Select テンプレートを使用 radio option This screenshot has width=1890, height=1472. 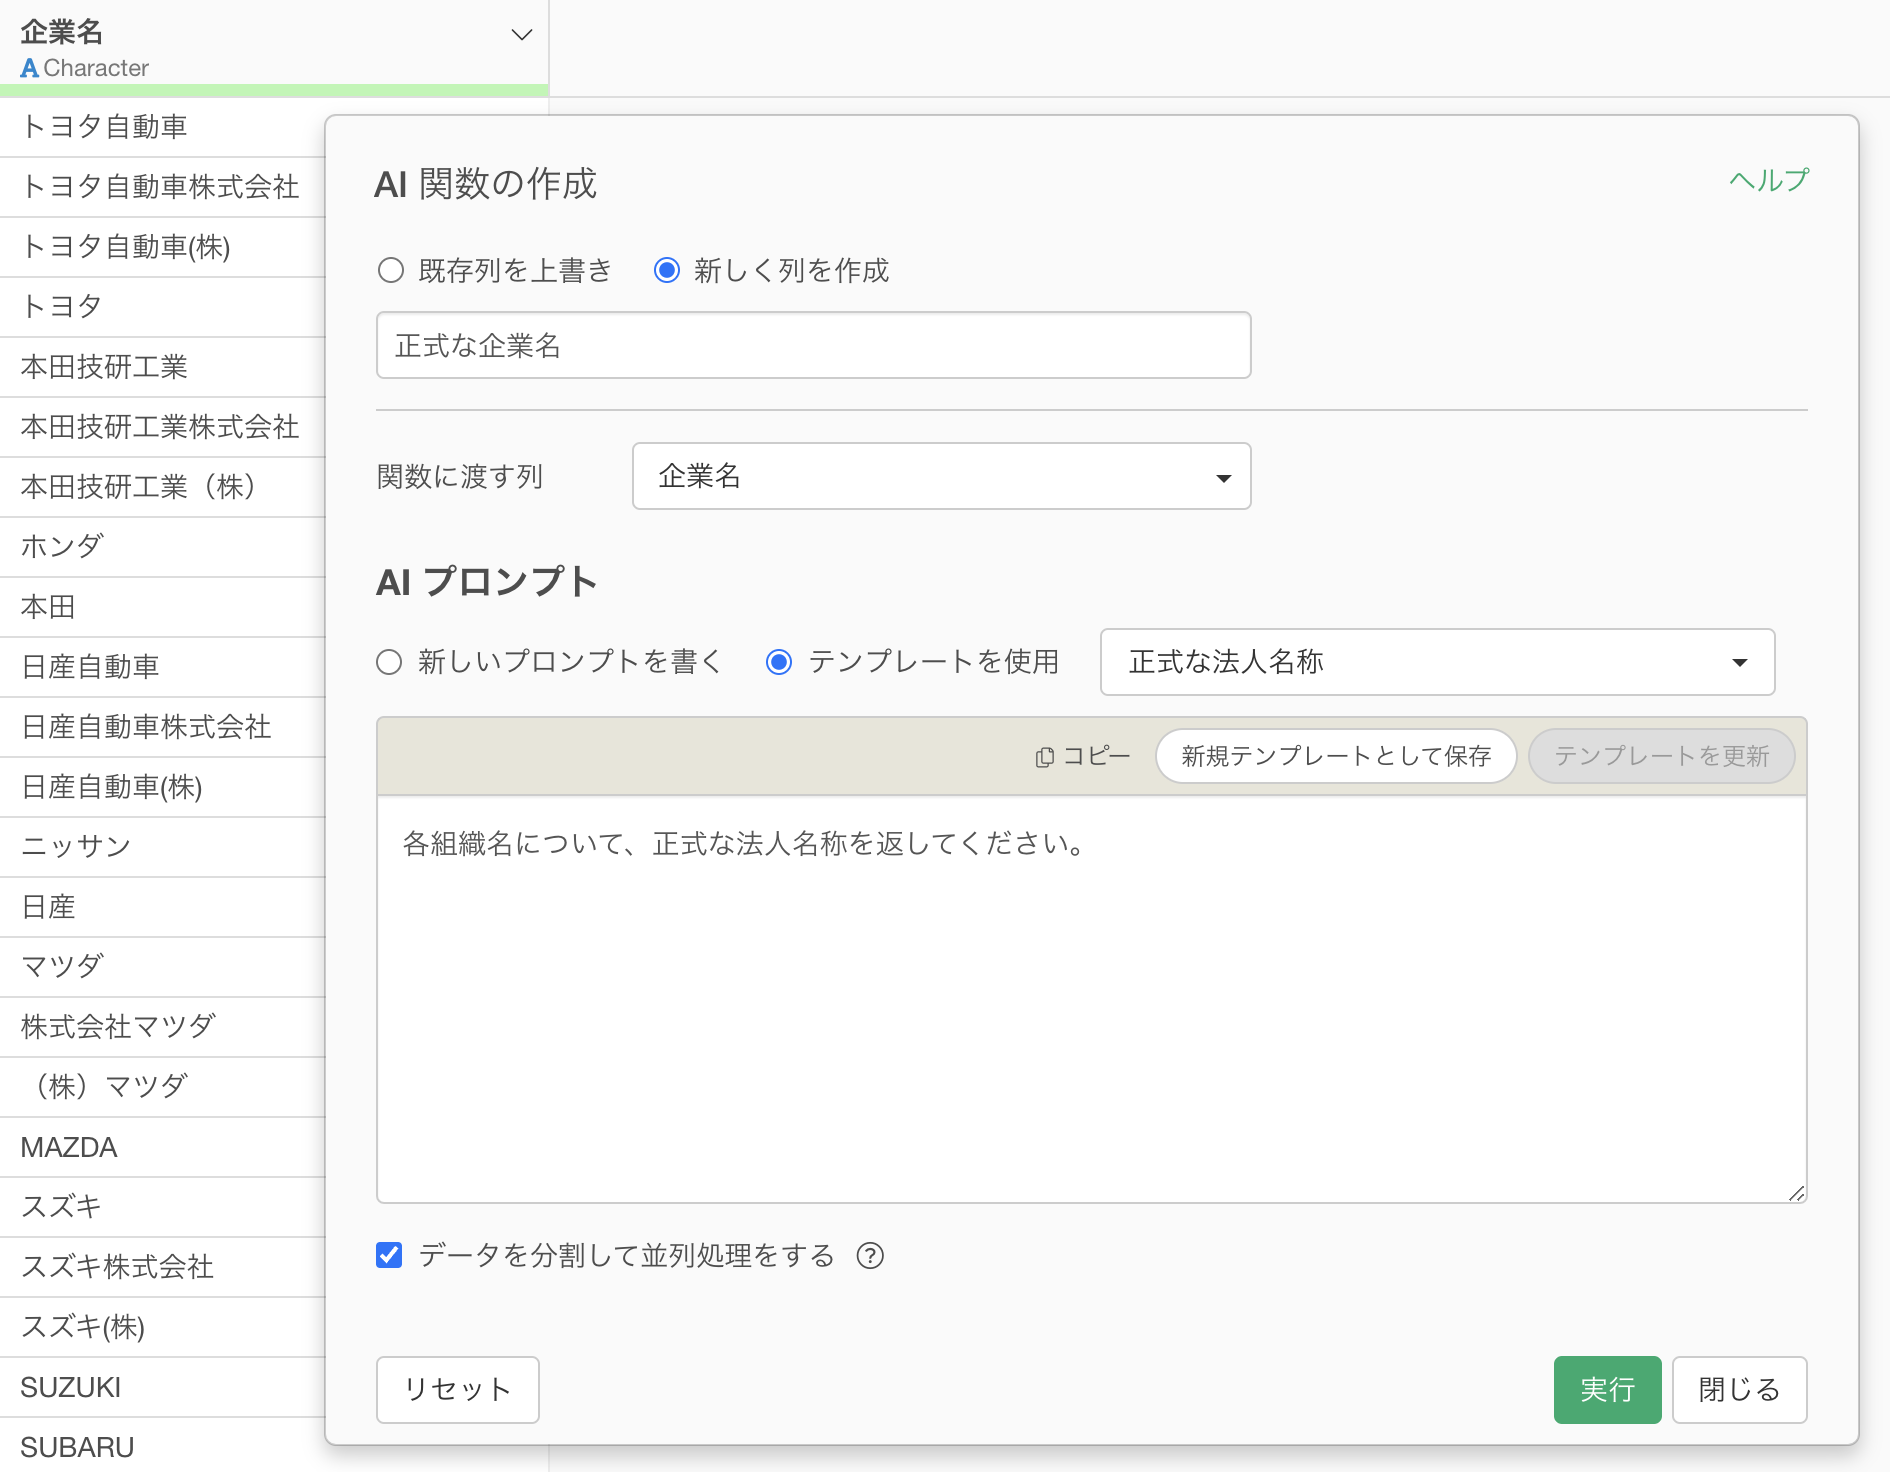coord(779,662)
